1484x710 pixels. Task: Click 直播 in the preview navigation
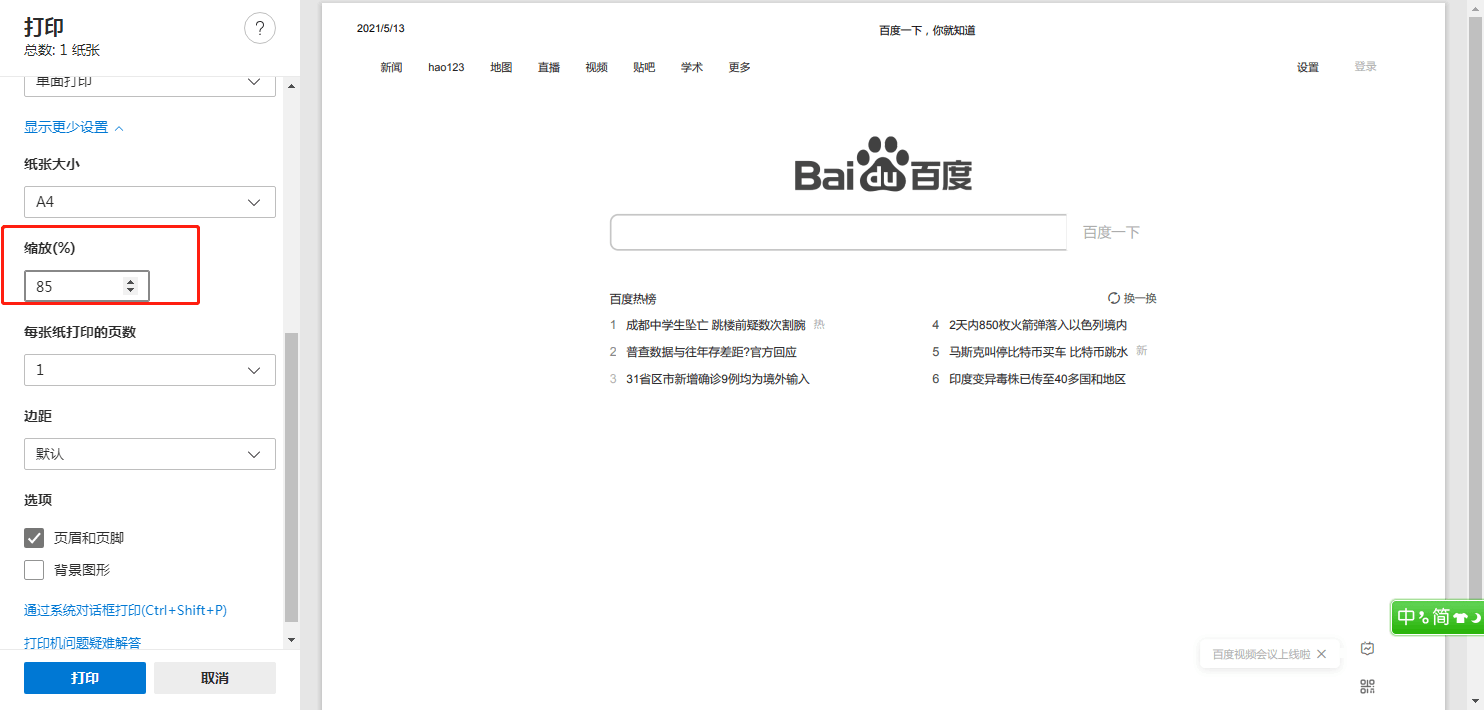(x=549, y=68)
